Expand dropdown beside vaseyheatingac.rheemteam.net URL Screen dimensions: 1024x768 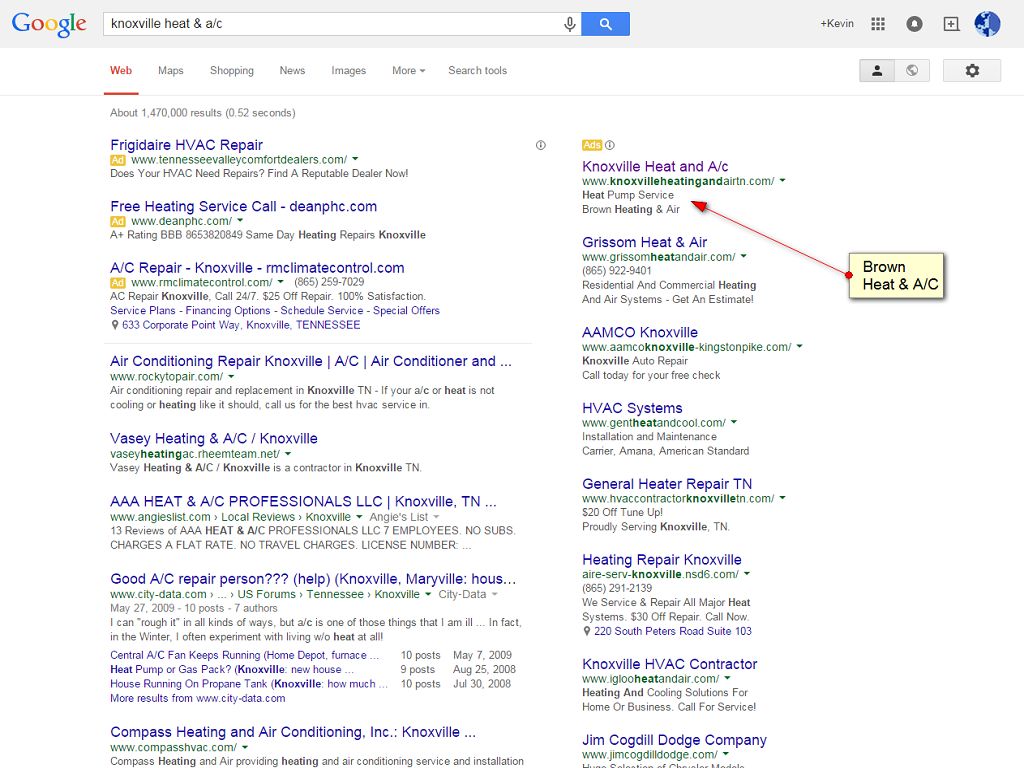click(x=288, y=453)
